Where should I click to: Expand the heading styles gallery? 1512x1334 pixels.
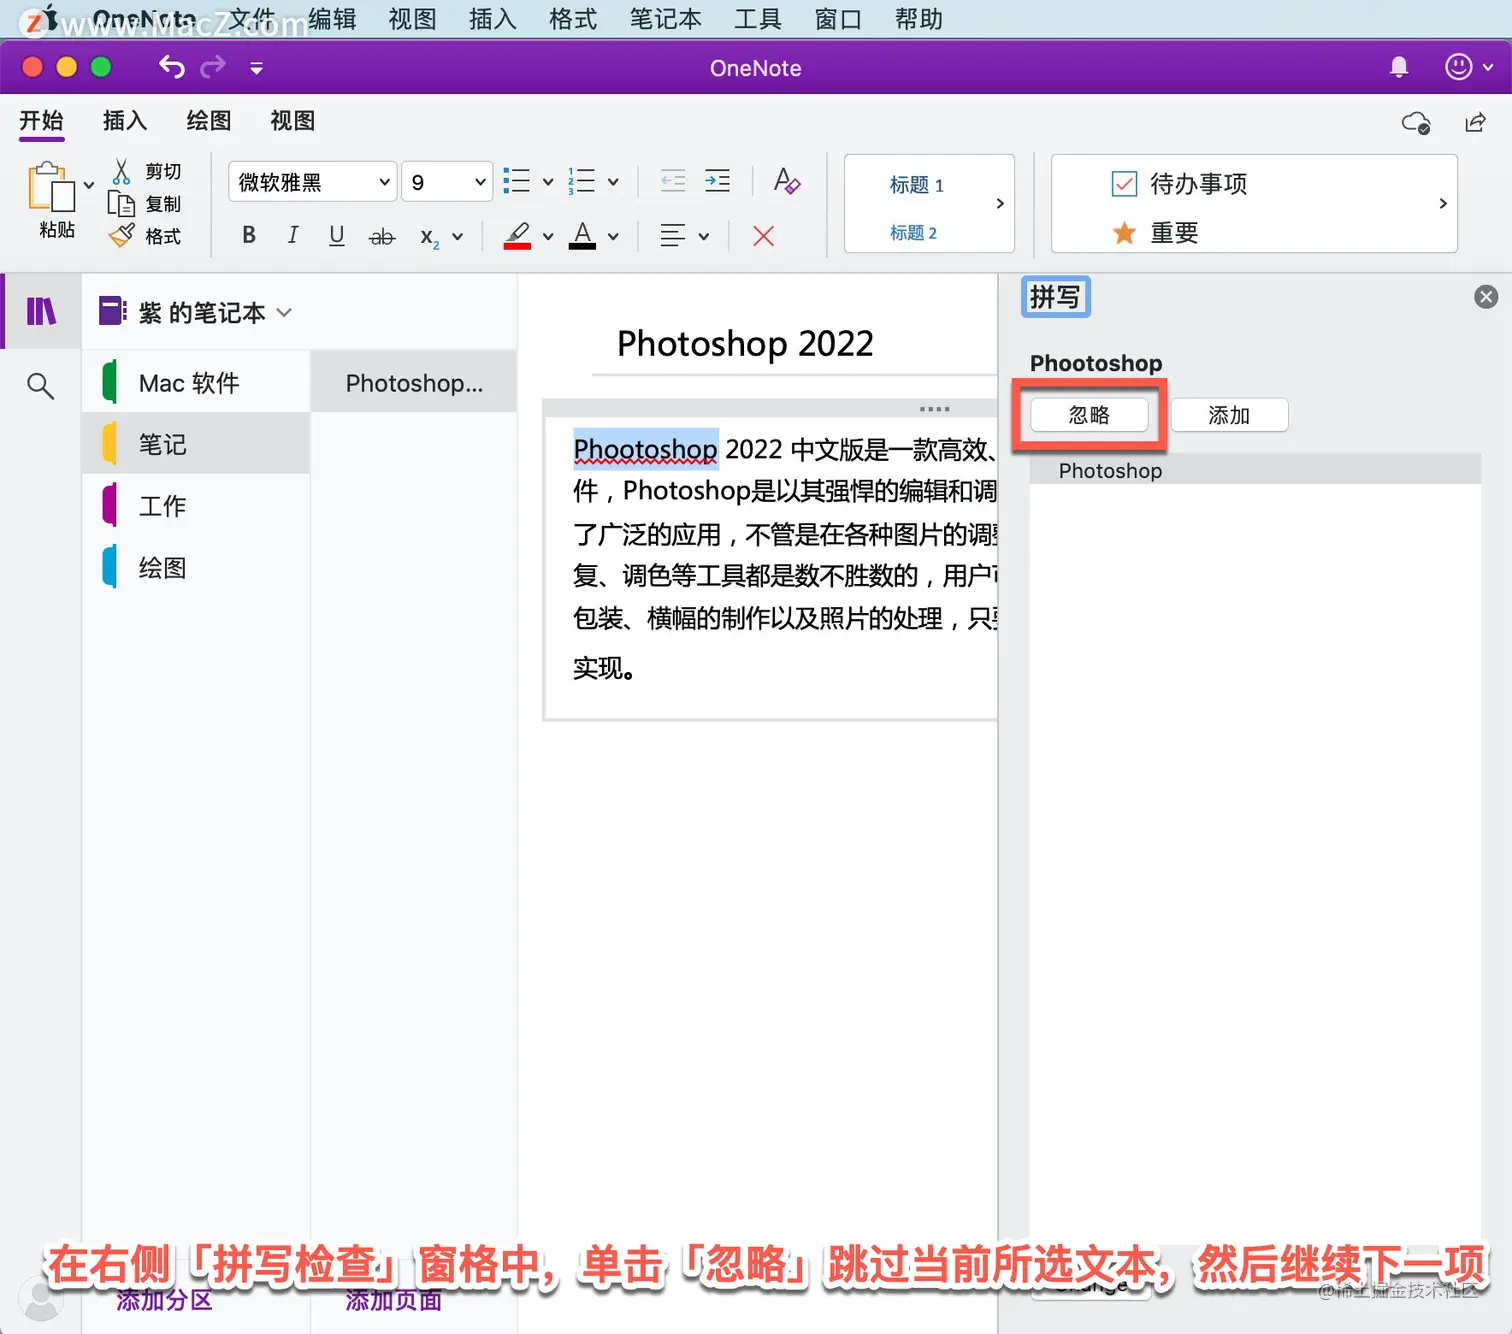pos(1000,204)
